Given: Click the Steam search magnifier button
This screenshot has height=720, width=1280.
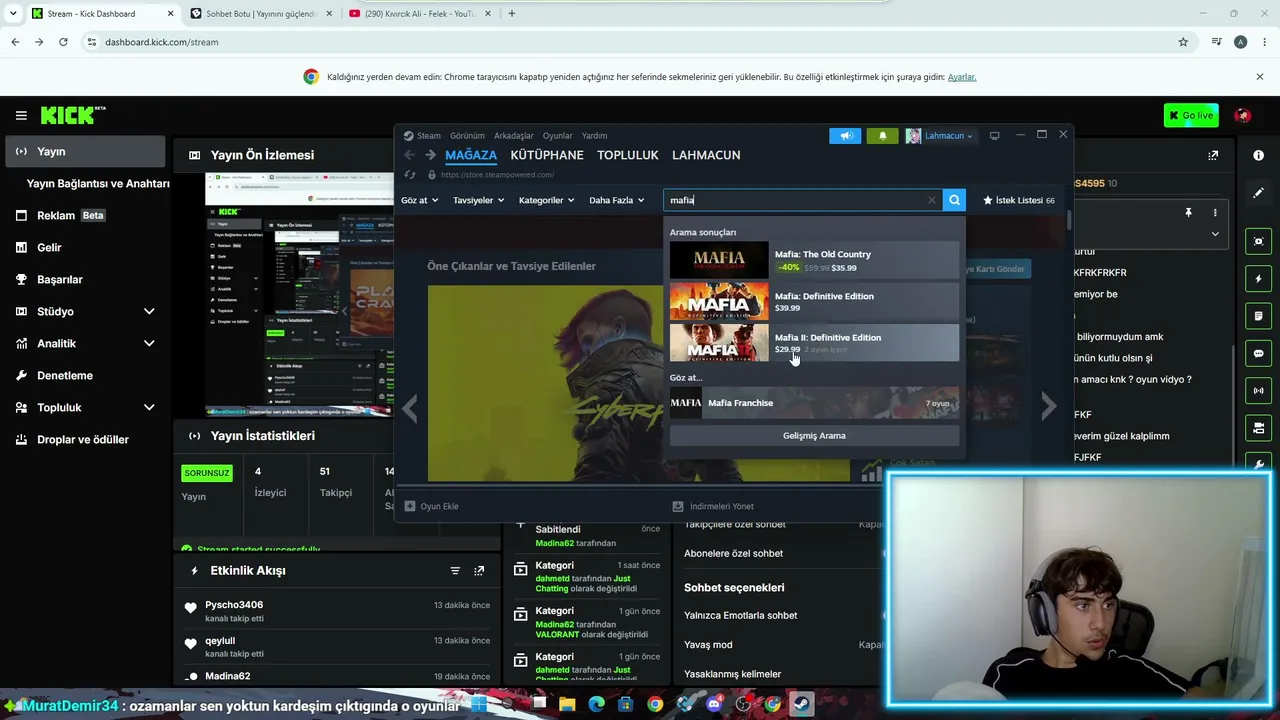Looking at the screenshot, I should tap(954, 200).
